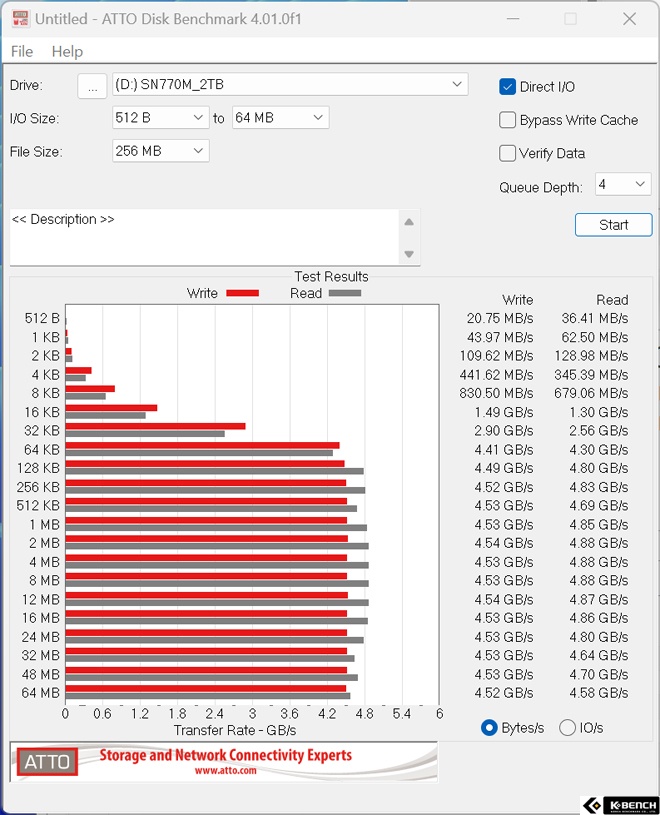Viewport: 660px width, 815px height.
Task: Close the ATTO Disk Benchmark window
Action: tap(629, 19)
